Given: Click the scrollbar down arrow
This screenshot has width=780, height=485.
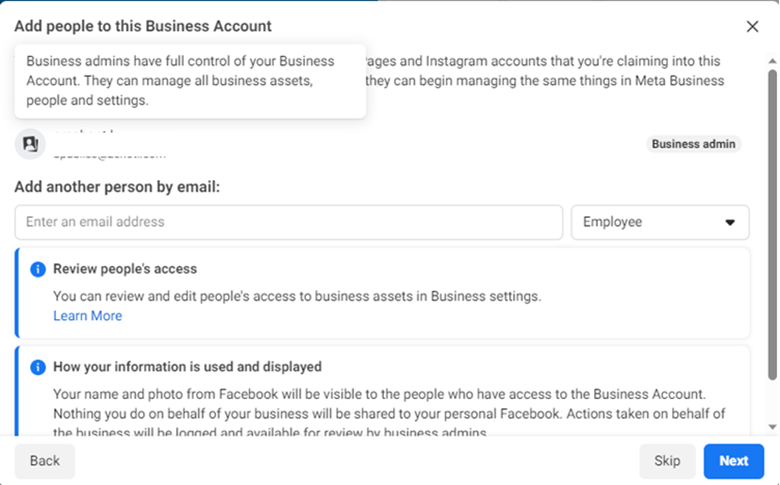Looking at the screenshot, I should tap(772, 427).
